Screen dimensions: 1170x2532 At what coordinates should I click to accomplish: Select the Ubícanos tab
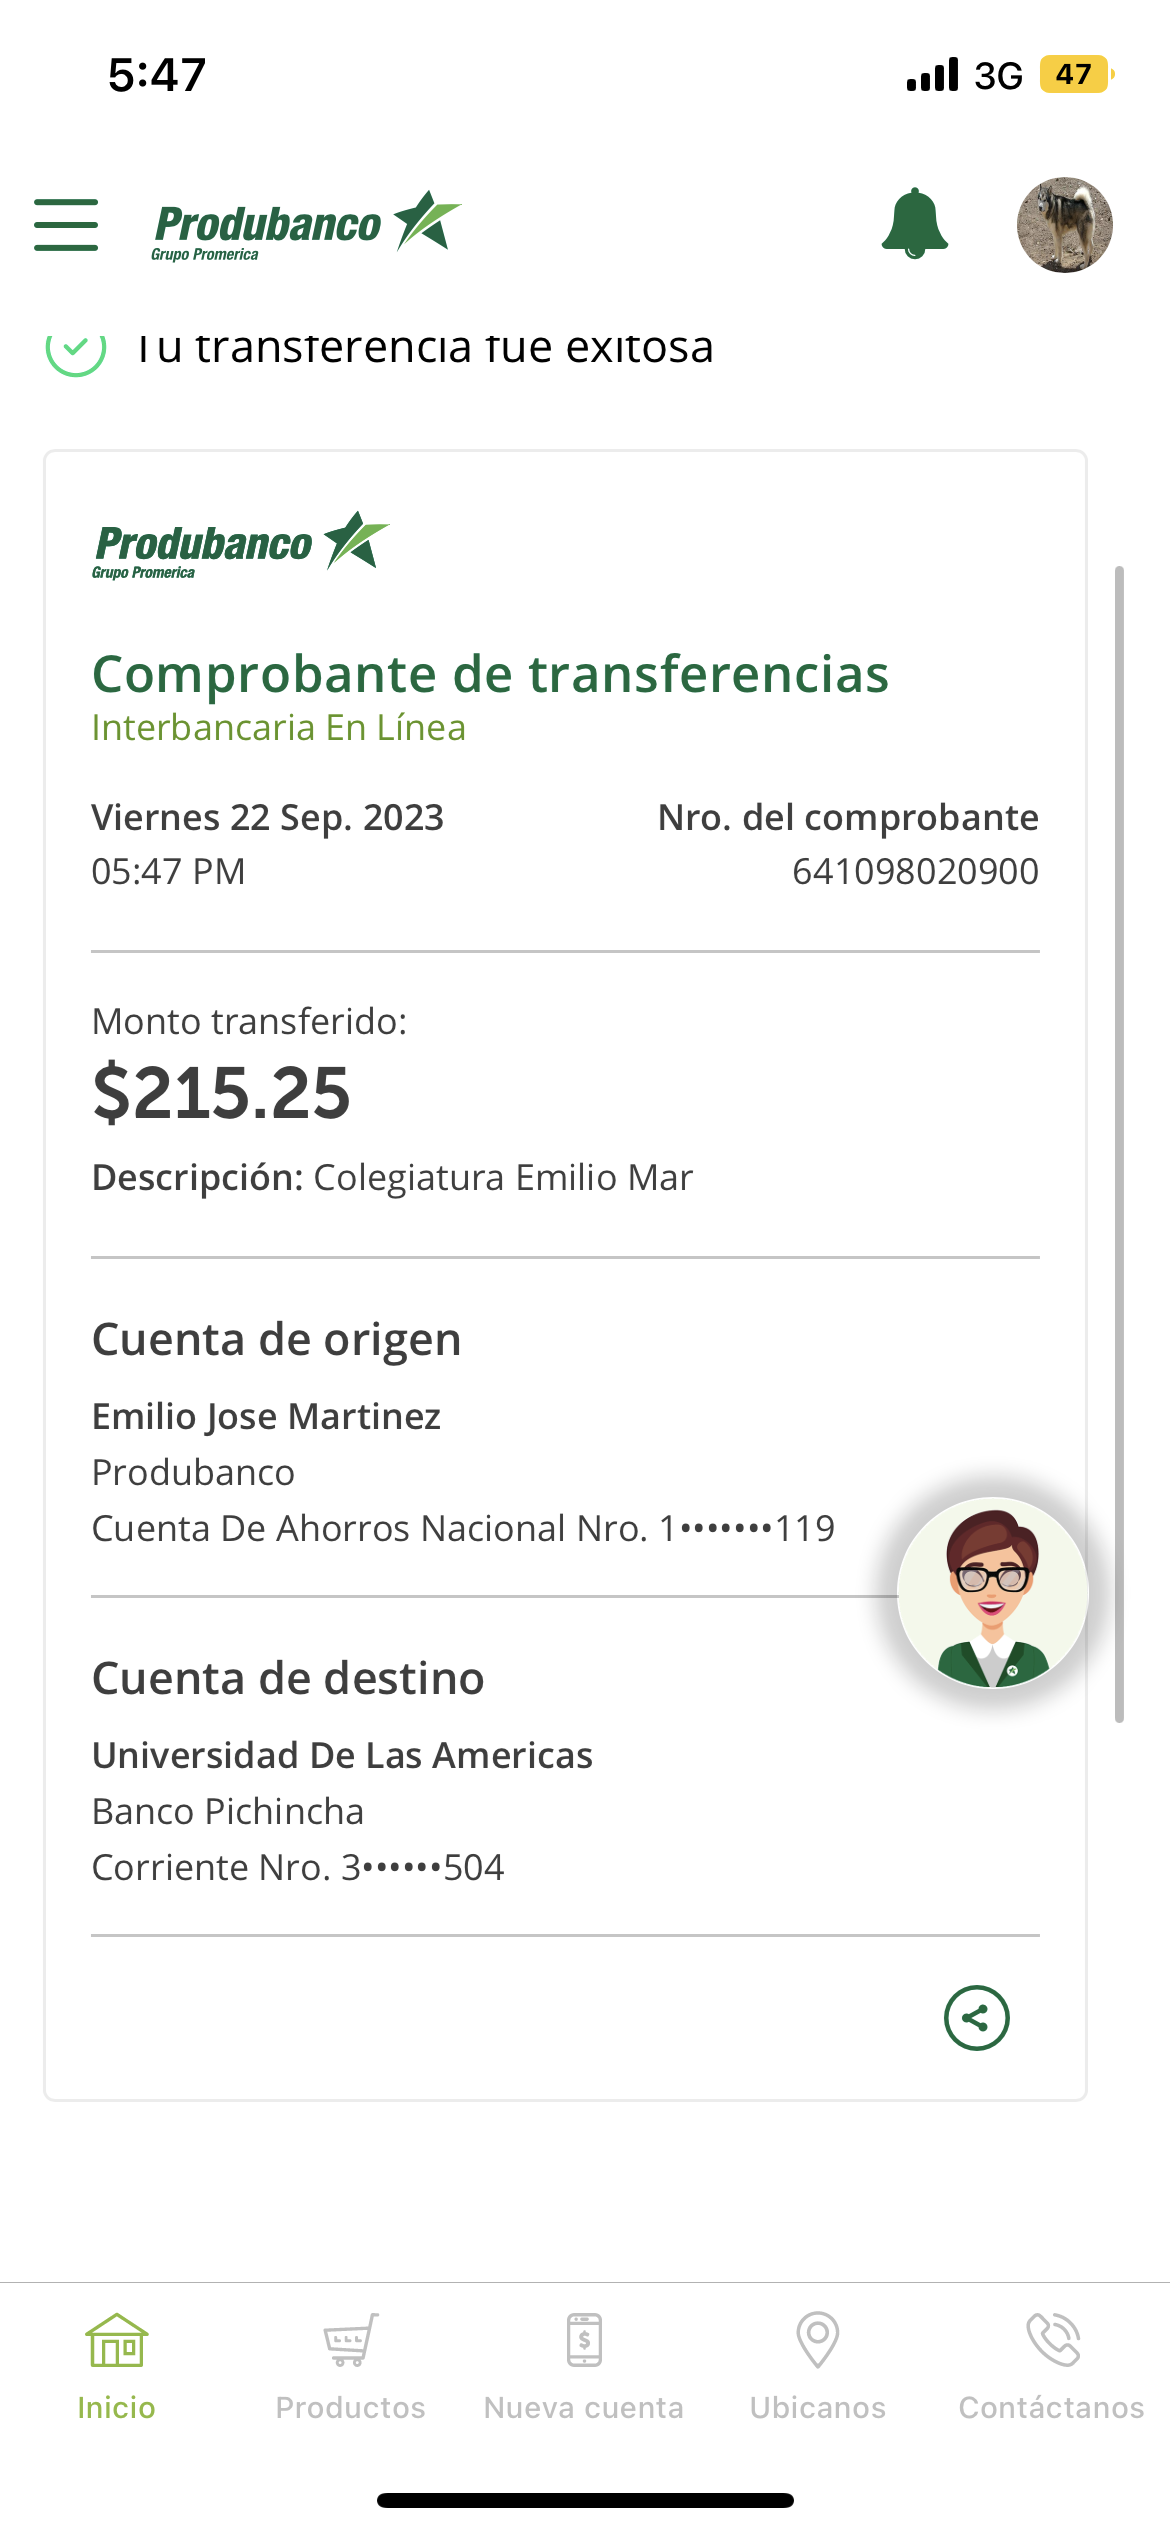point(818,2365)
